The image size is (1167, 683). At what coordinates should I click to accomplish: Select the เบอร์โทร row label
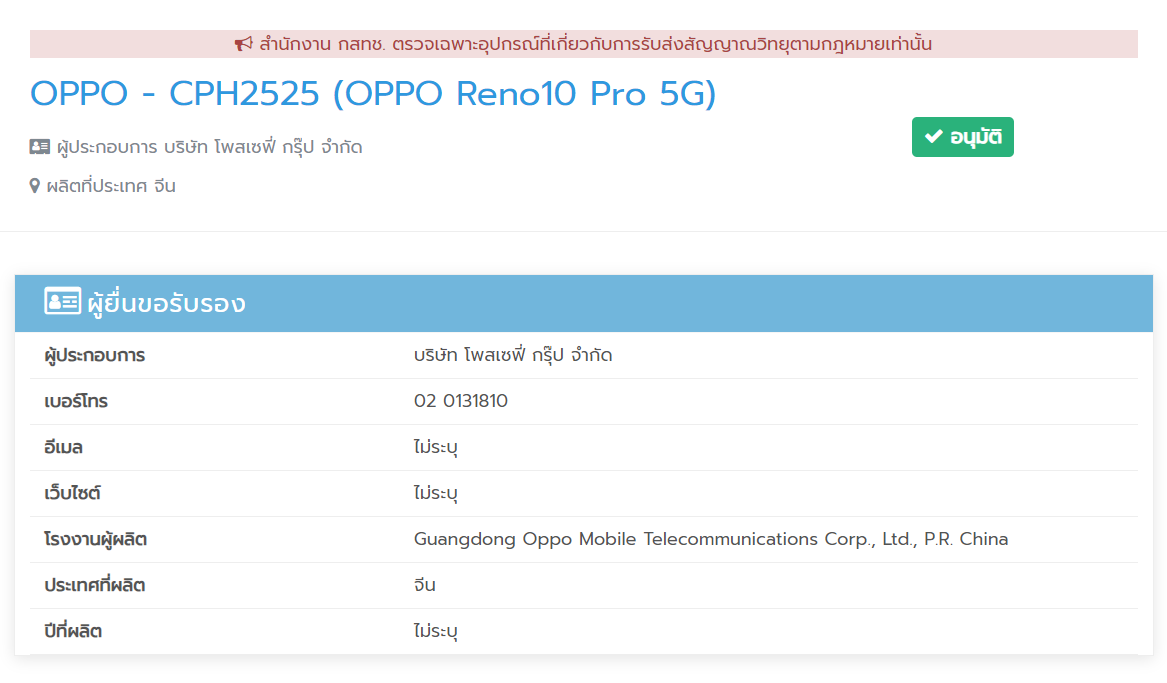[x=76, y=401]
